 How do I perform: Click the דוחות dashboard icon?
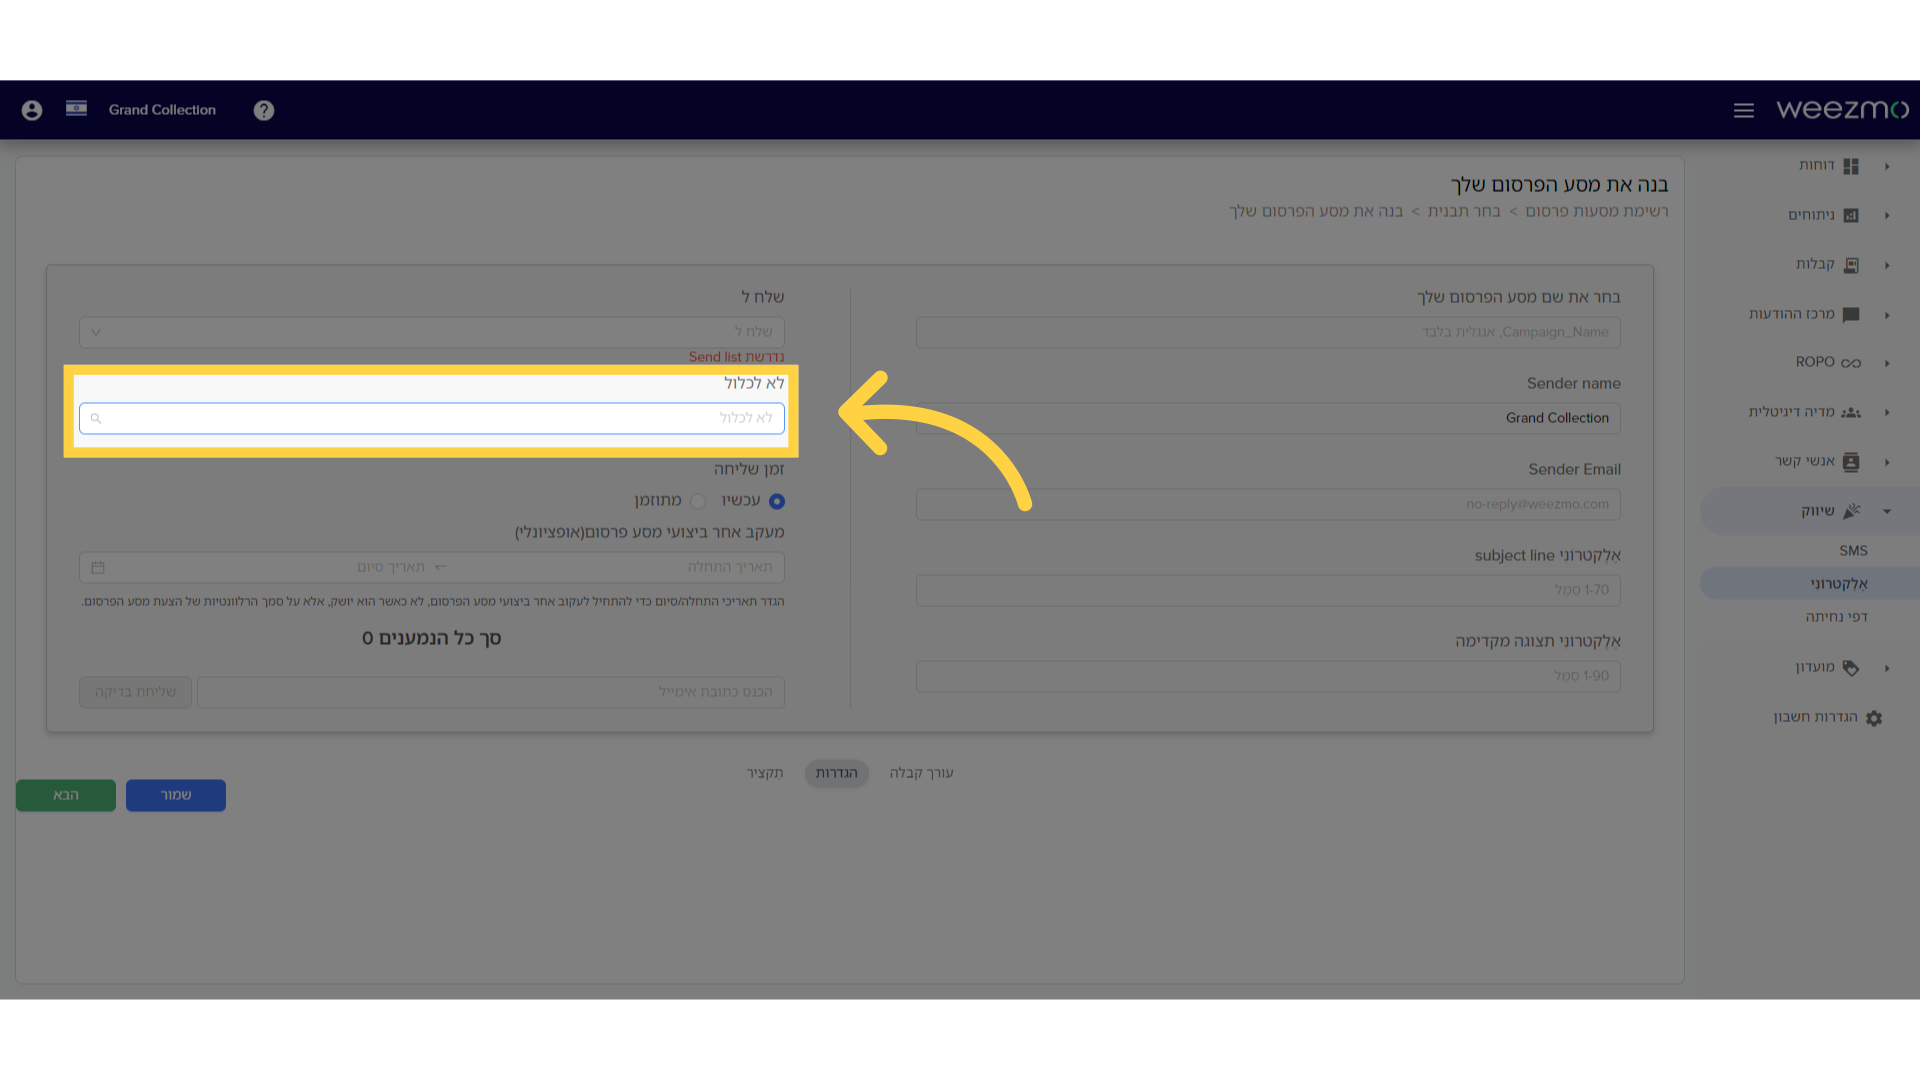pos(1851,166)
